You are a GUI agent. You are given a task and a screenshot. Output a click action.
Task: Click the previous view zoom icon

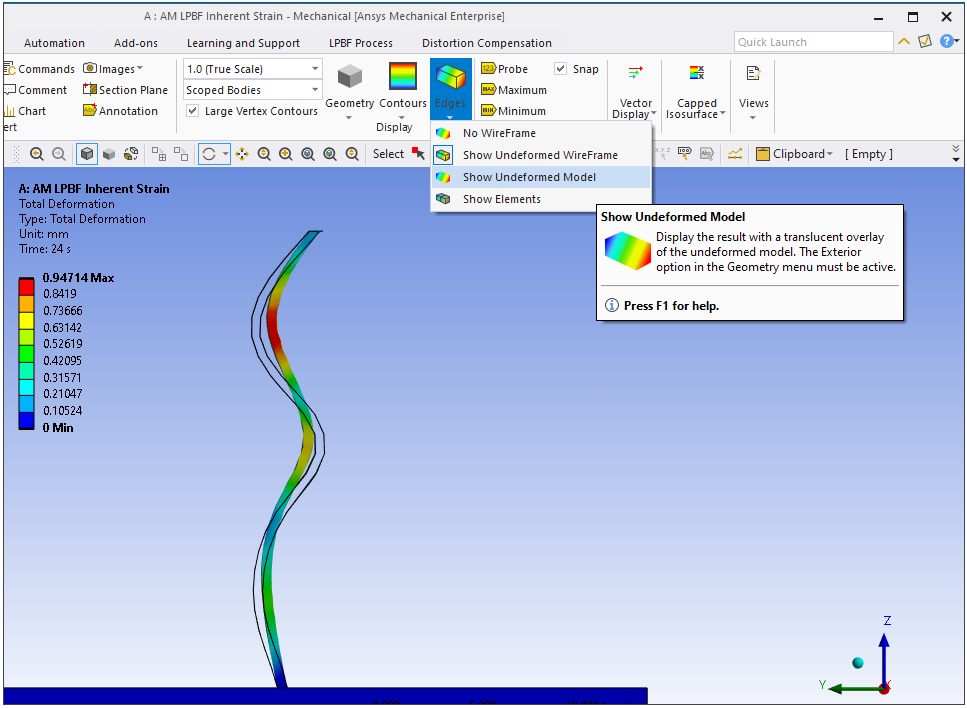coord(36,154)
